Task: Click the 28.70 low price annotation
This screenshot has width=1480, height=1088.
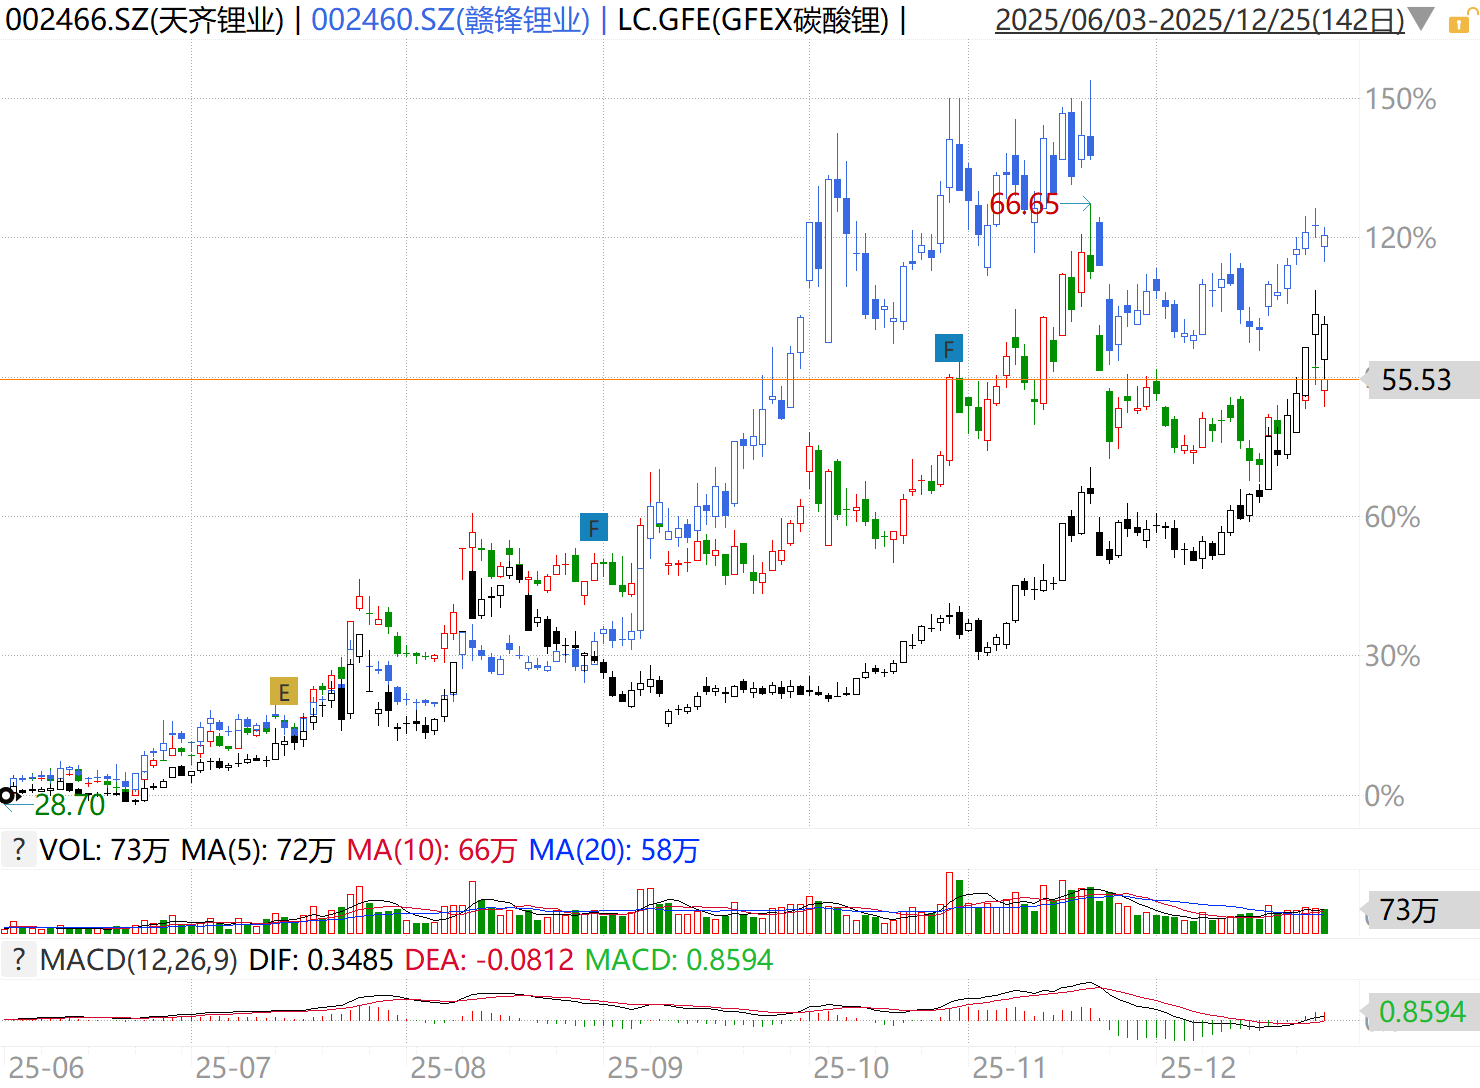Action: click(69, 805)
